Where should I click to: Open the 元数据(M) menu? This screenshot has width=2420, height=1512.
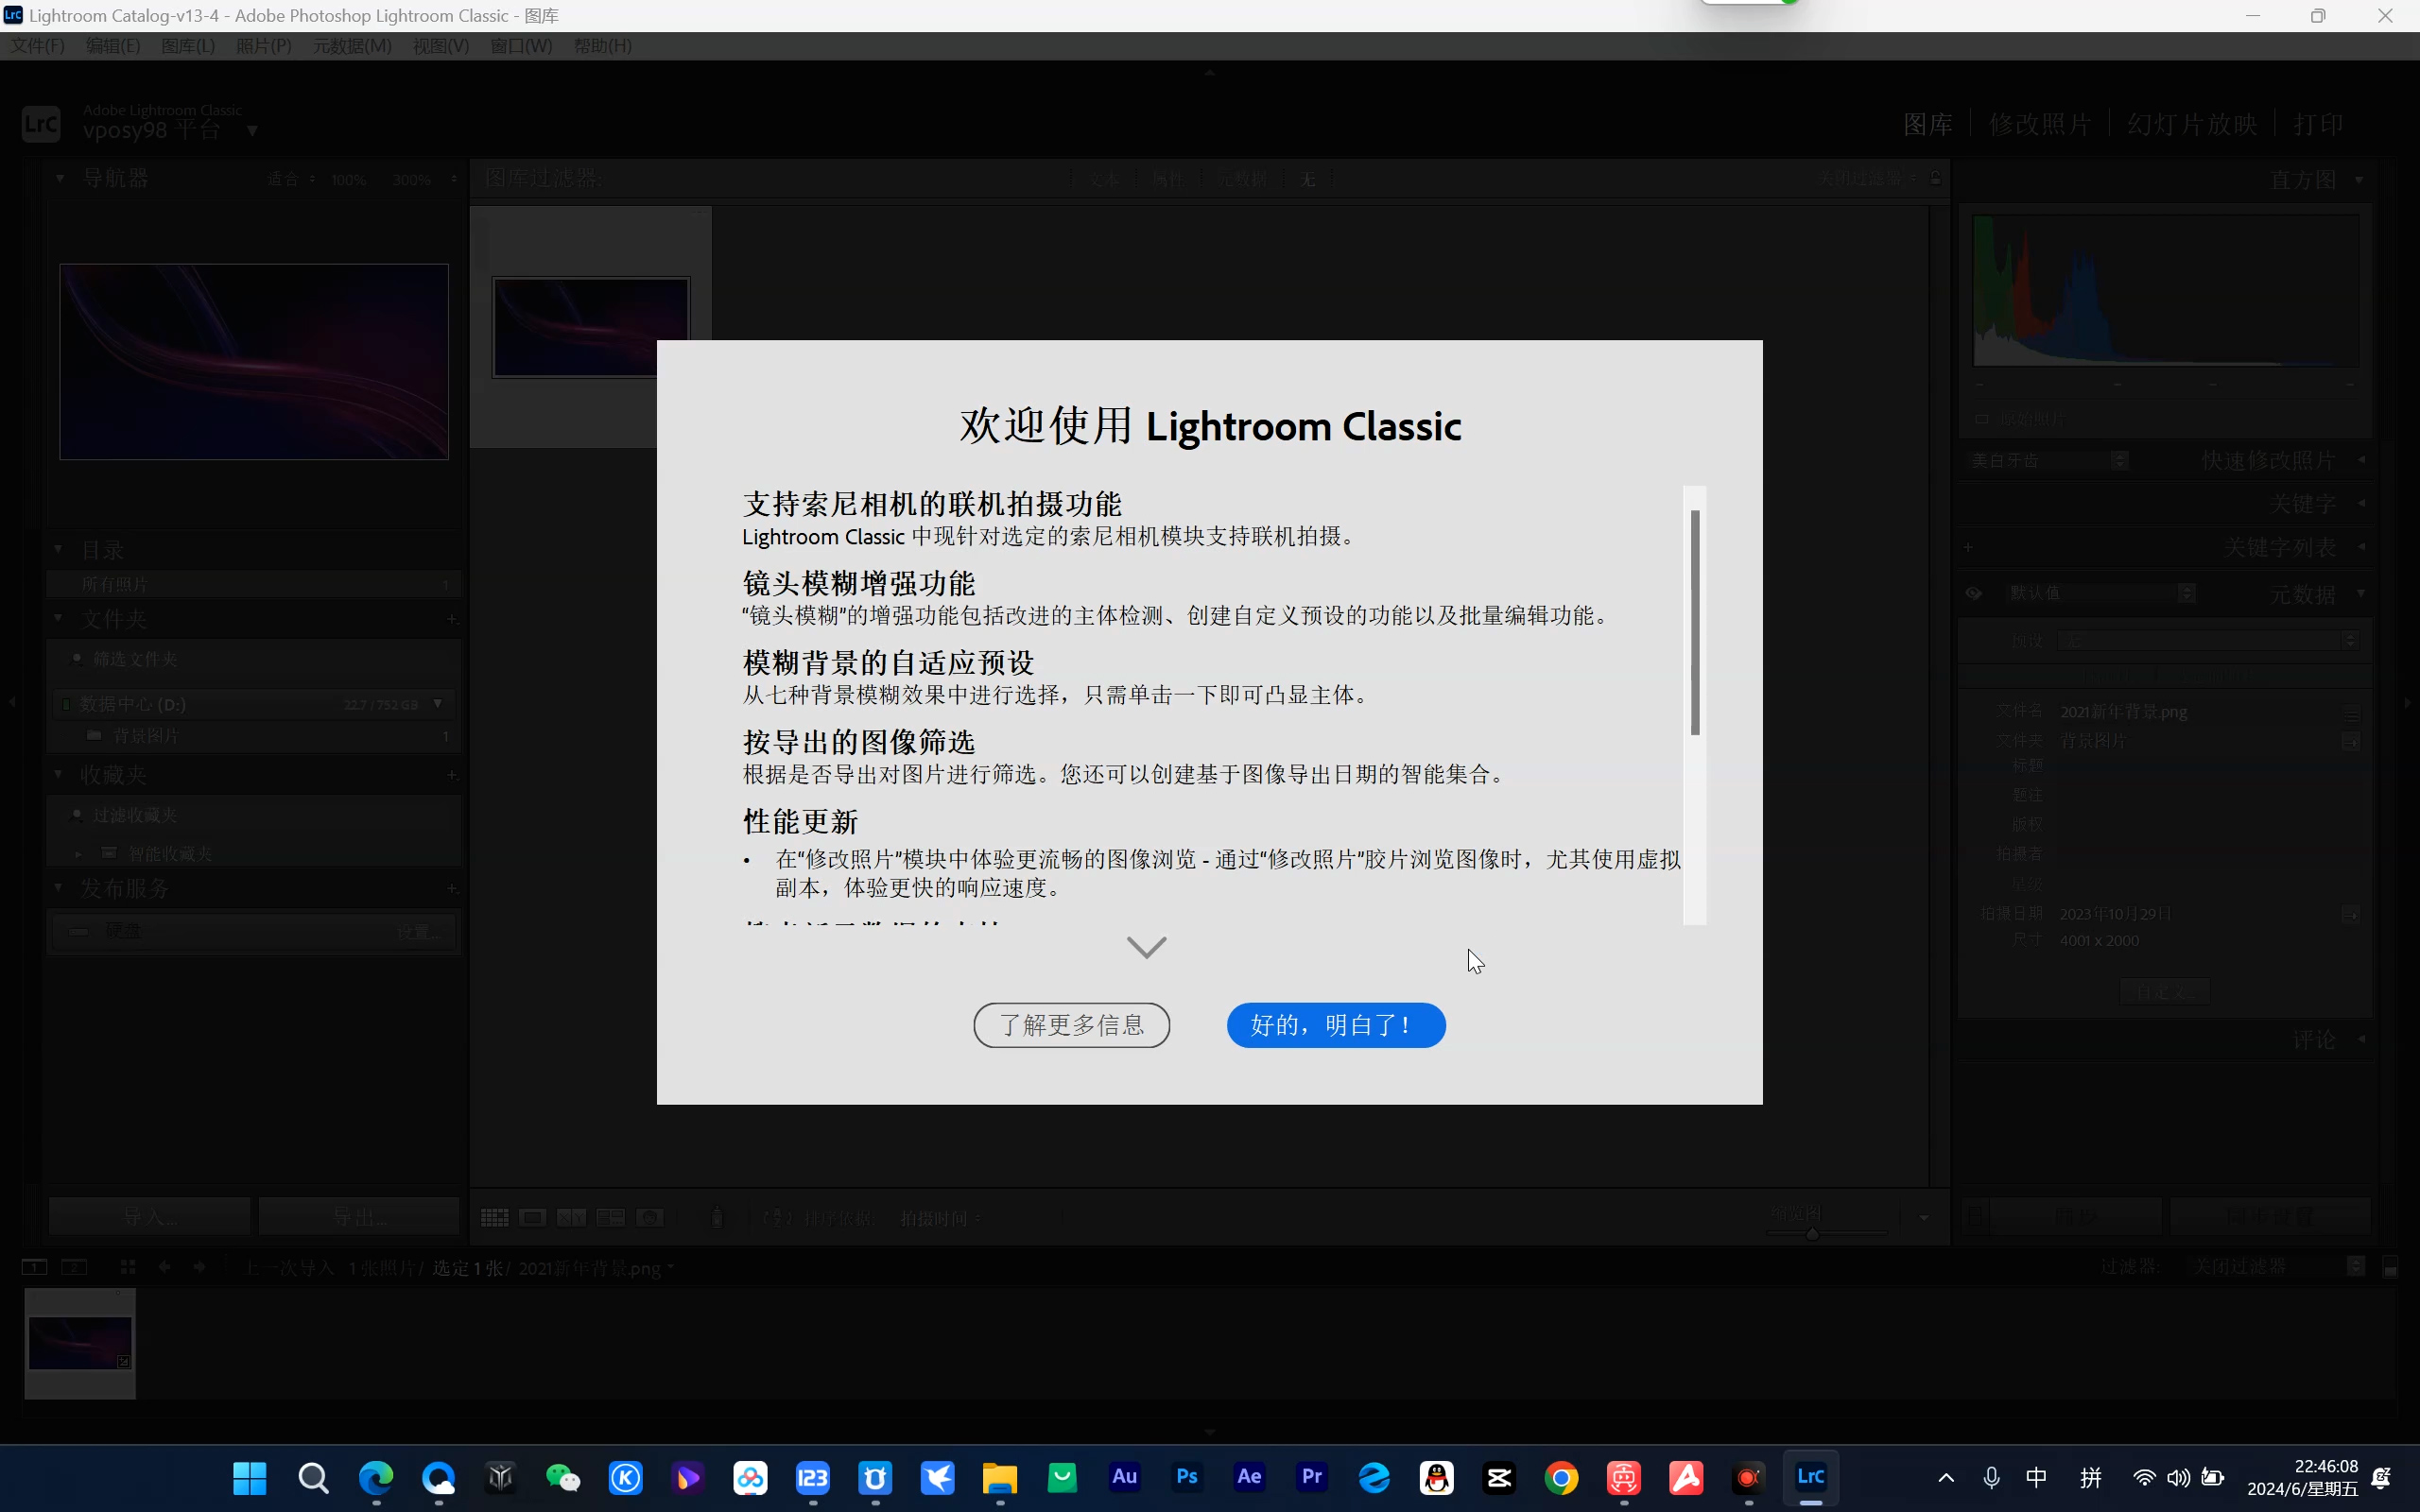pyautogui.click(x=352, y=46)
